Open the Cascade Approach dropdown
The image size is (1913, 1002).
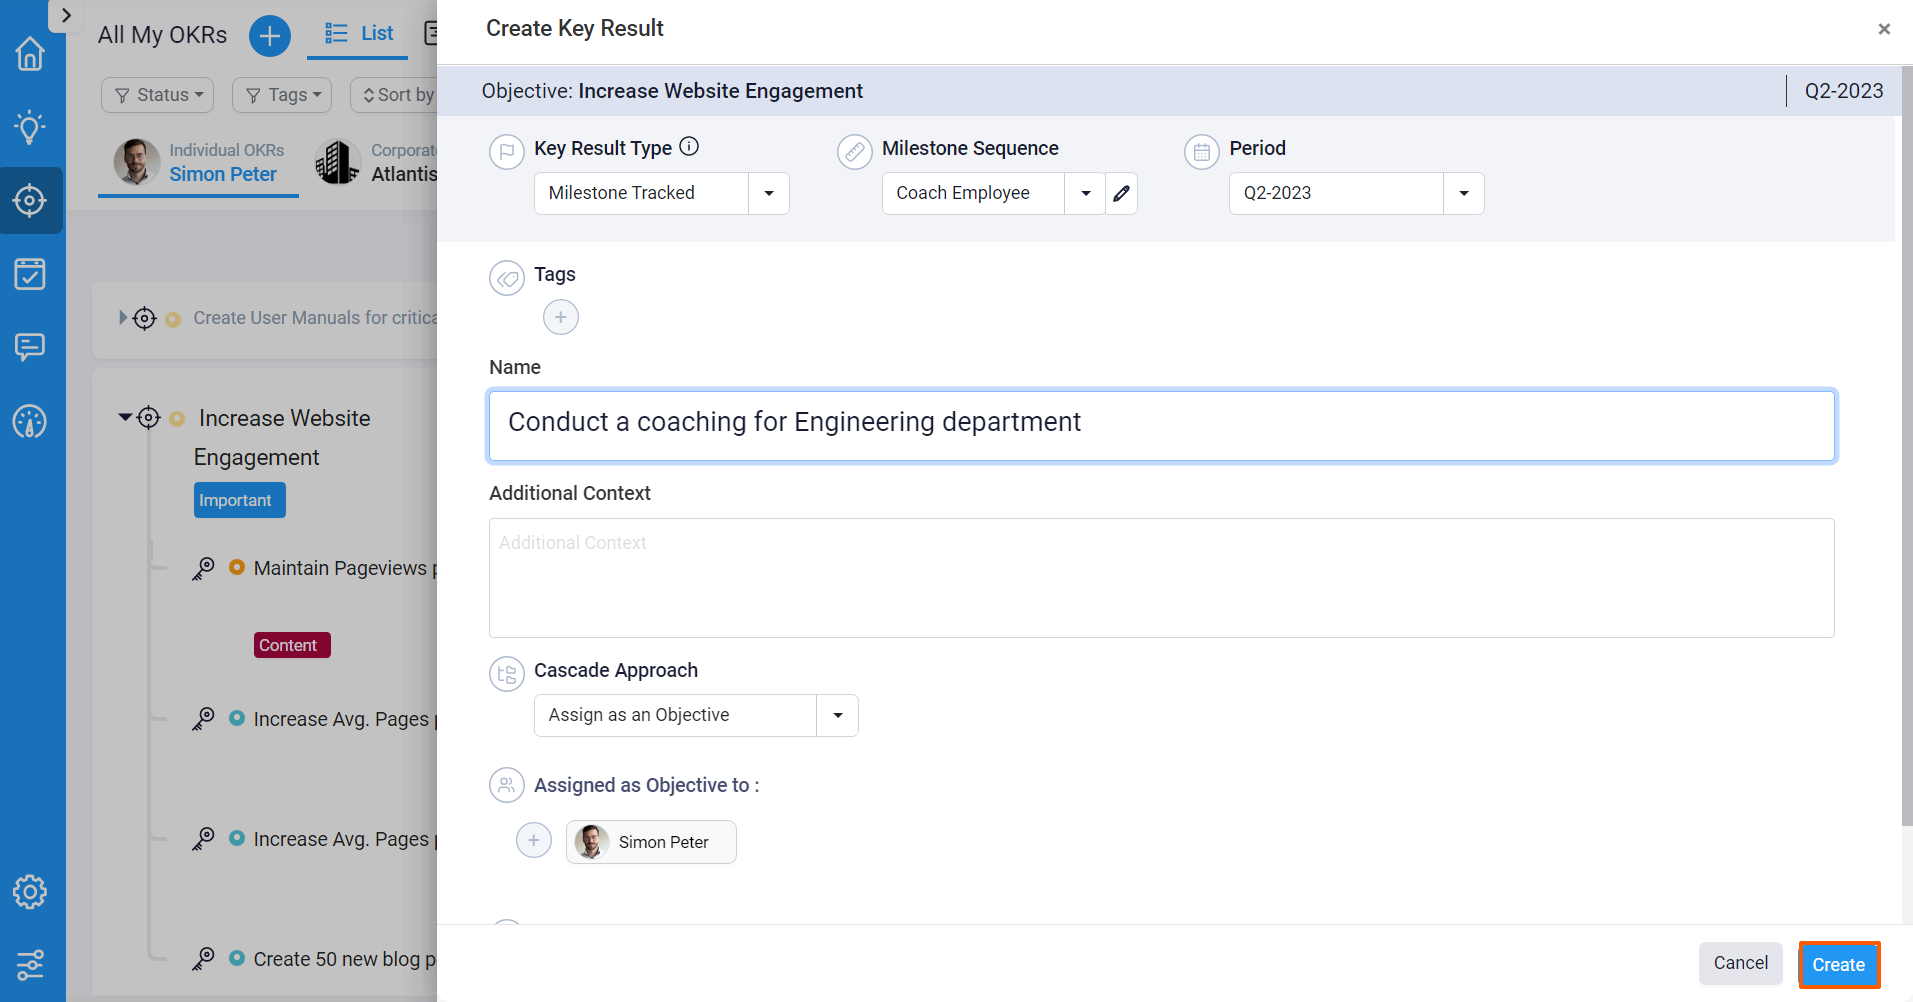tap(837, 715)
